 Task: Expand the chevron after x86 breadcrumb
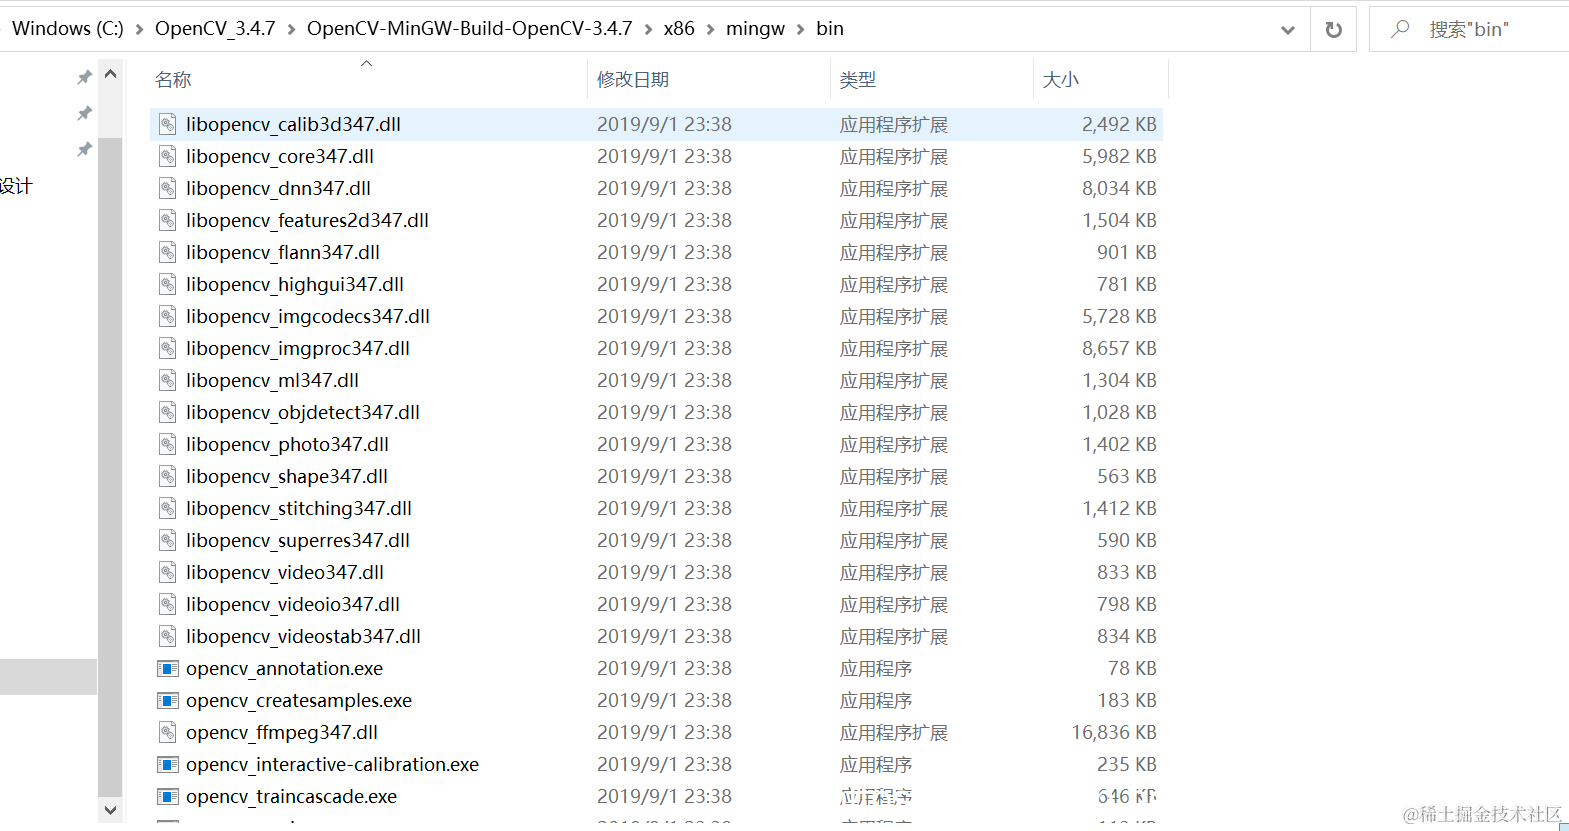[x=710, y=29]
